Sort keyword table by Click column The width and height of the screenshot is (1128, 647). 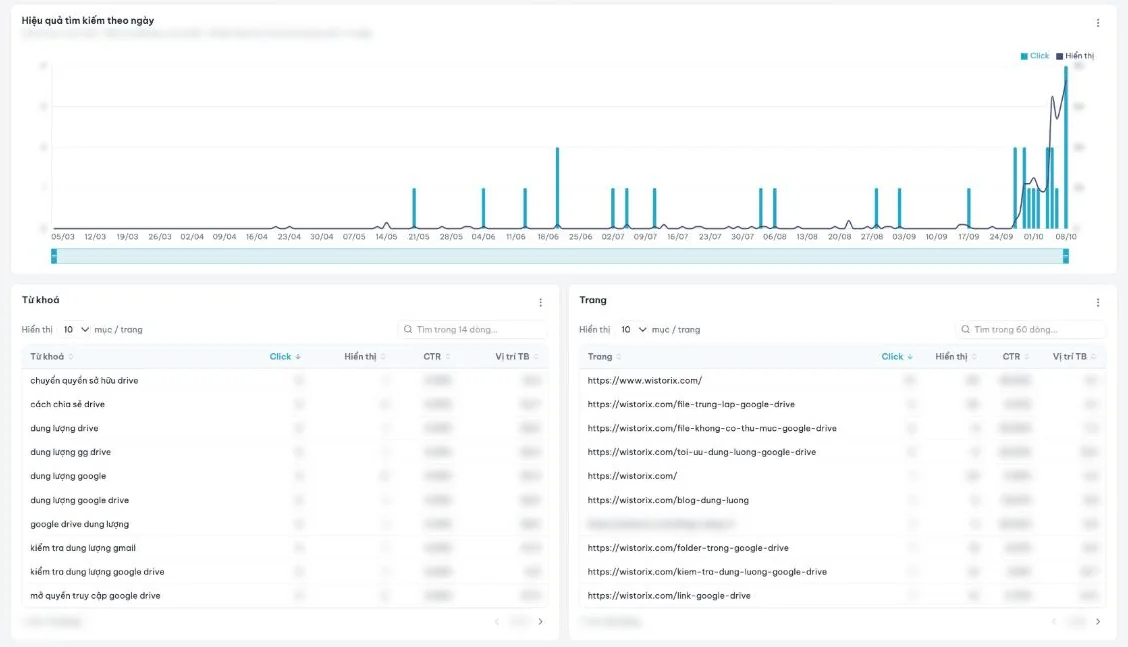pos(285,356)
